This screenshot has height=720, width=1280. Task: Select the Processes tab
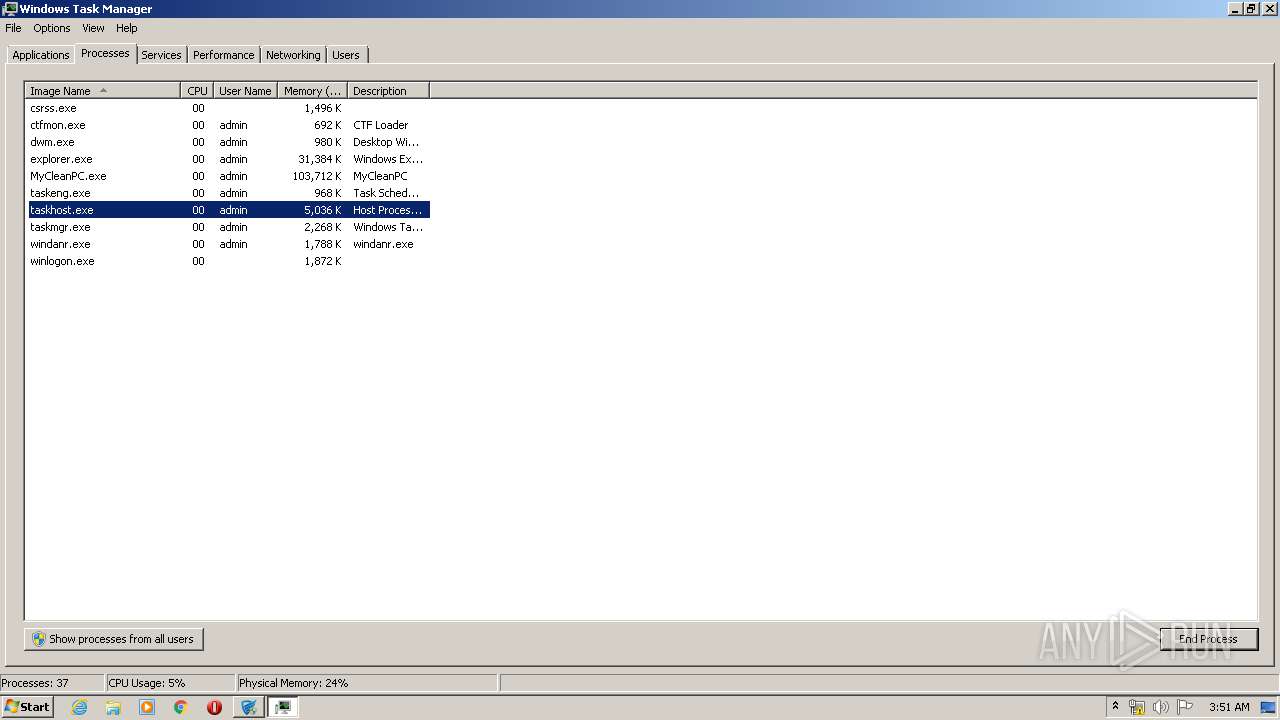click(x=105, y=53)
